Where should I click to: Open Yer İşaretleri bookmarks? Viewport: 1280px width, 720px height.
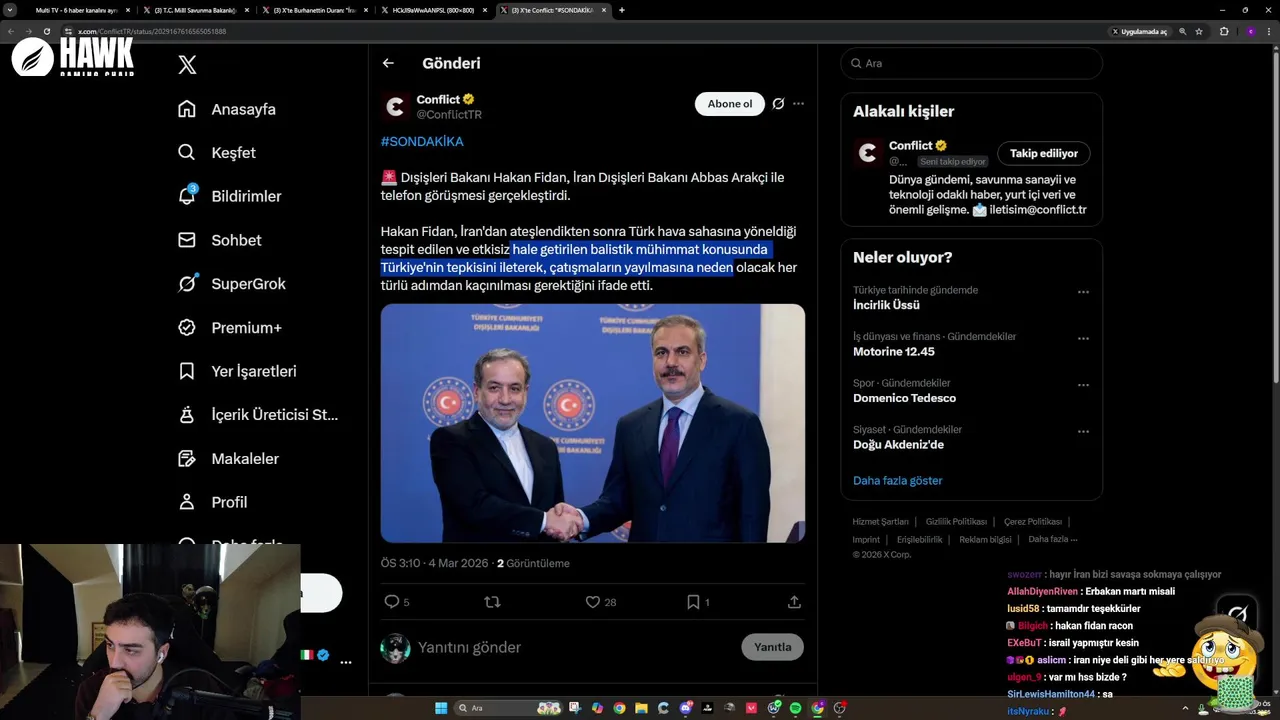pos(237,371)
